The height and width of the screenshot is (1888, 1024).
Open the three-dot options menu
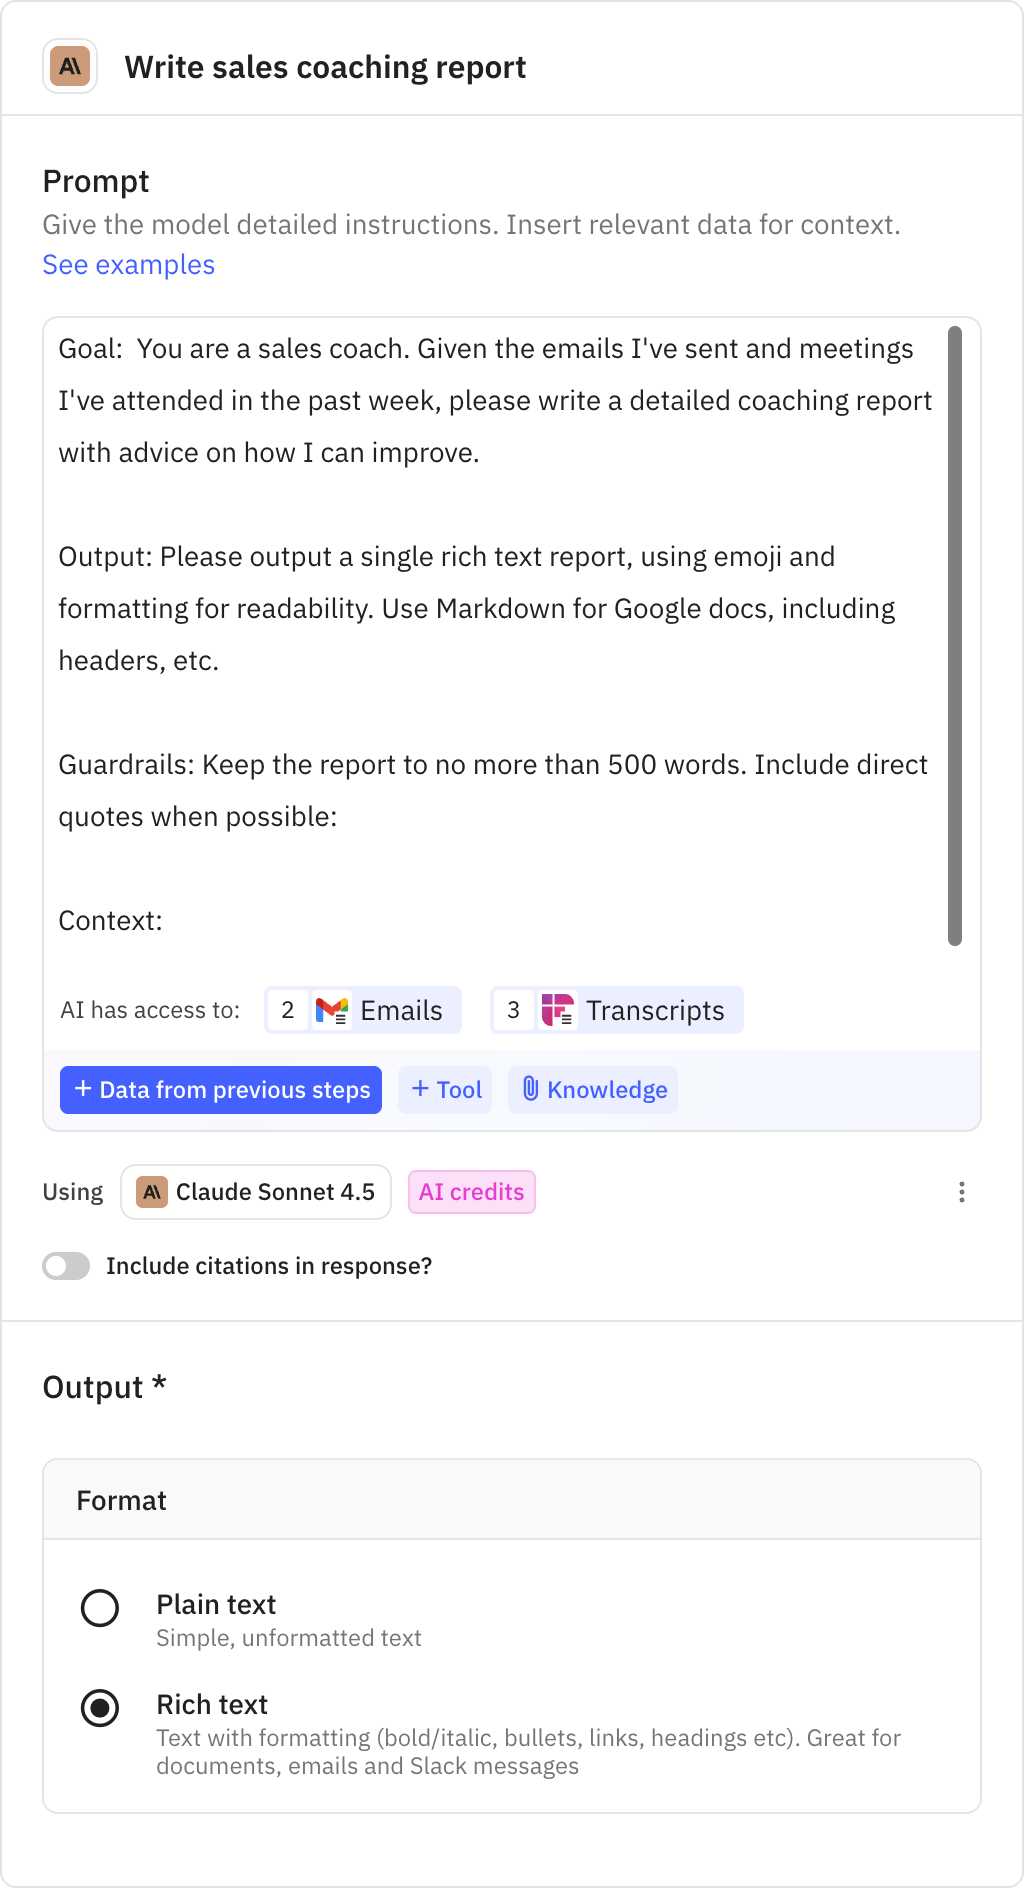point(961,1192)
